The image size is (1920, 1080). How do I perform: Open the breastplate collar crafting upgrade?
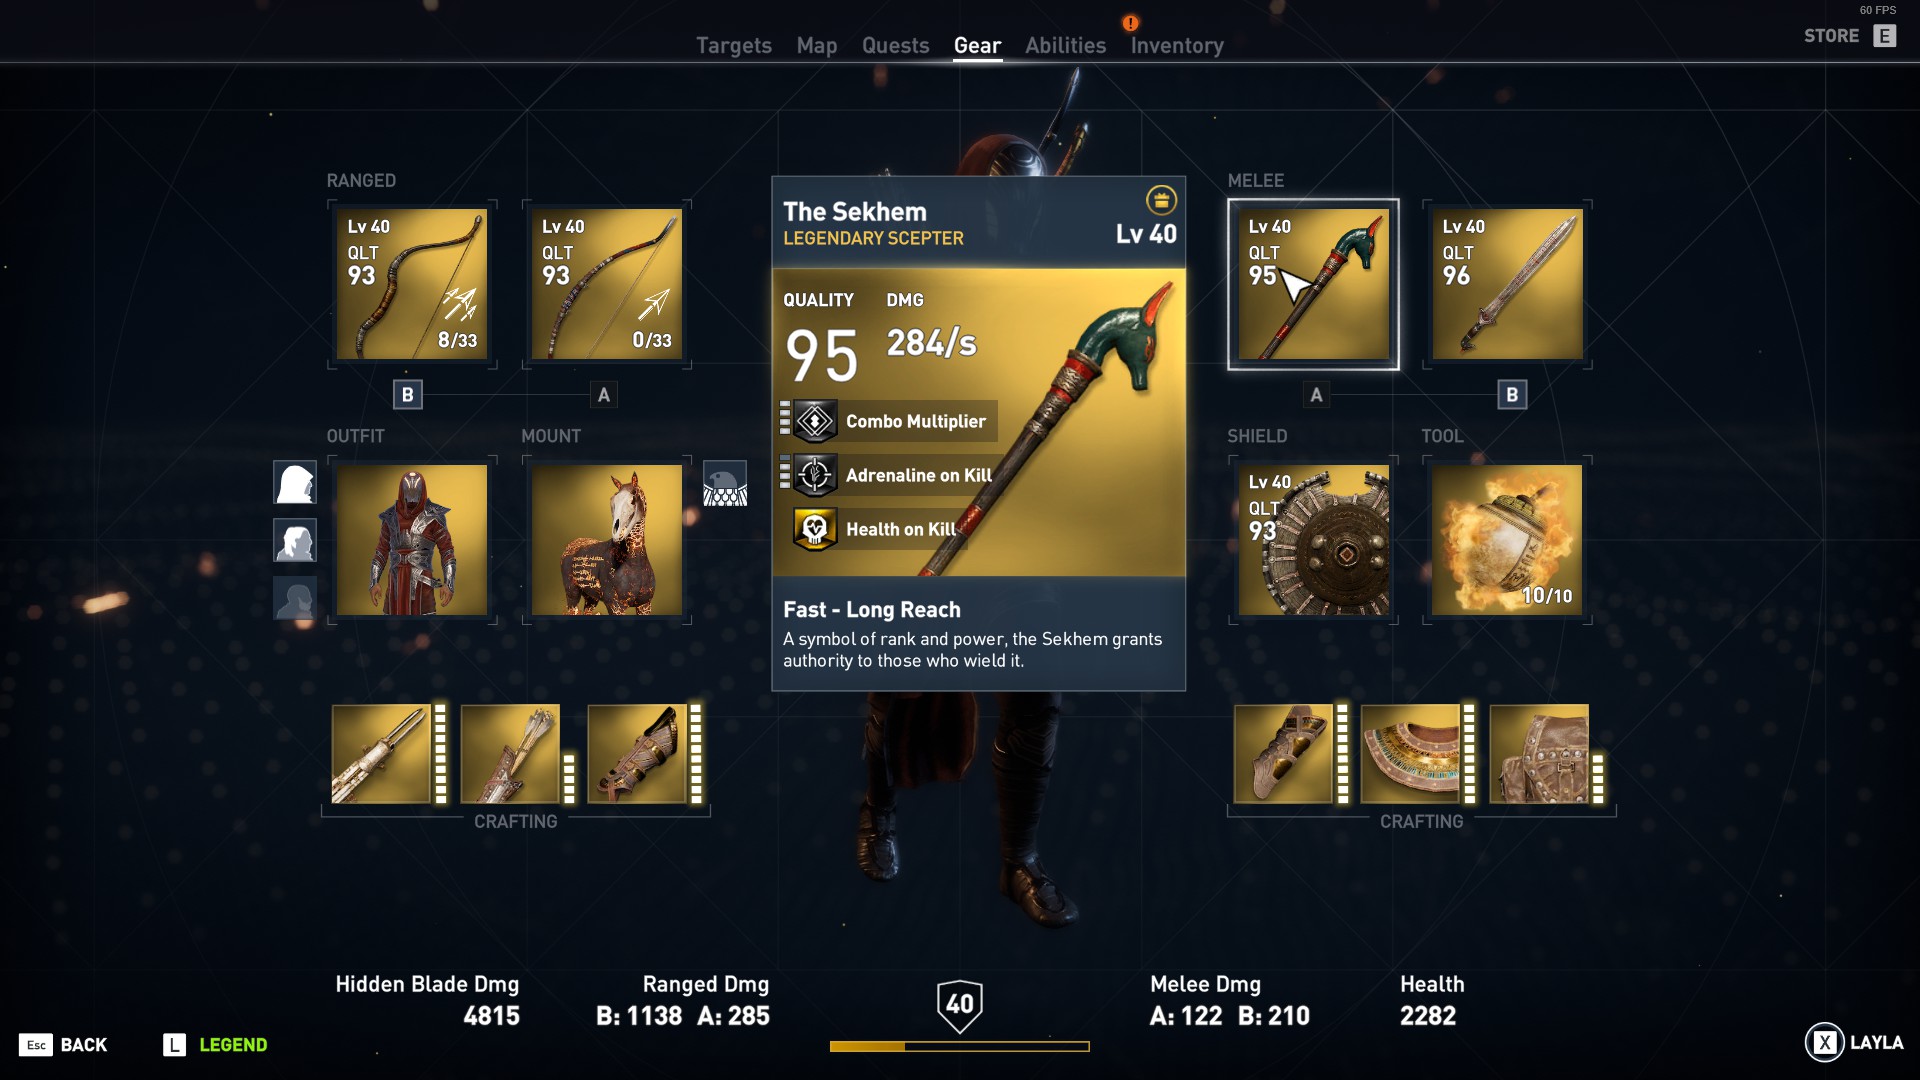[1411, 754]
